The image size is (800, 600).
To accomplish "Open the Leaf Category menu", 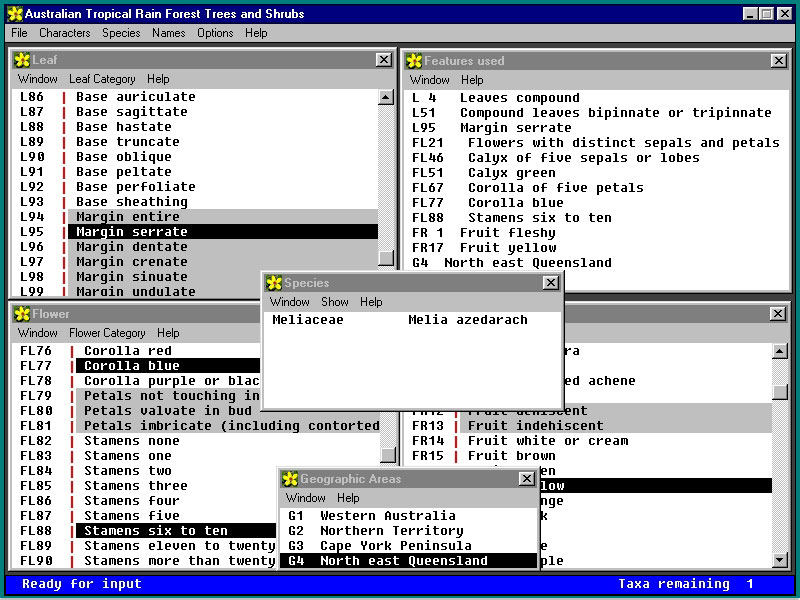I will (102, 79).
